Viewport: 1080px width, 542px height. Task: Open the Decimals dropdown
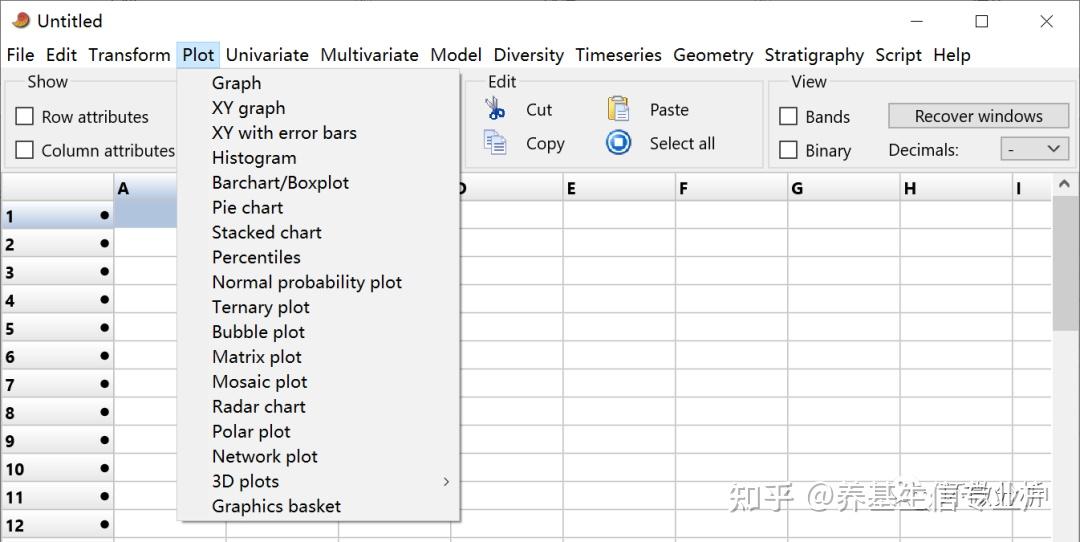(x=1035, y=150)
